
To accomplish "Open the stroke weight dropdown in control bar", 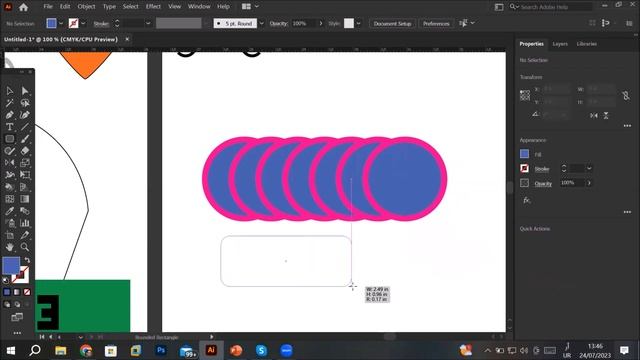I will click(148, 24).
